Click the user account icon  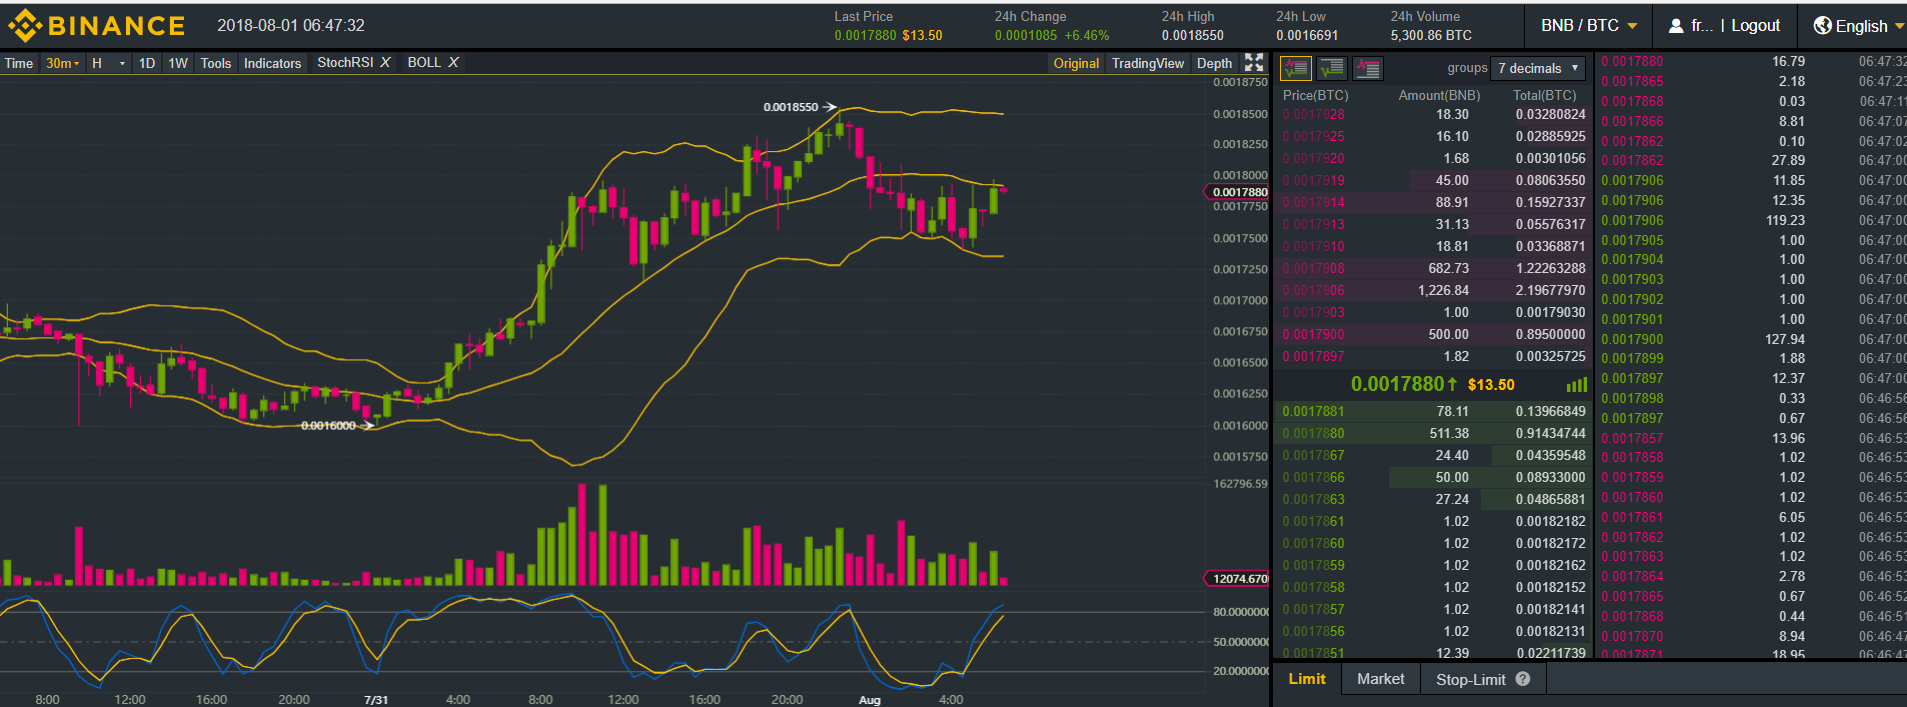coord(1676,26)
